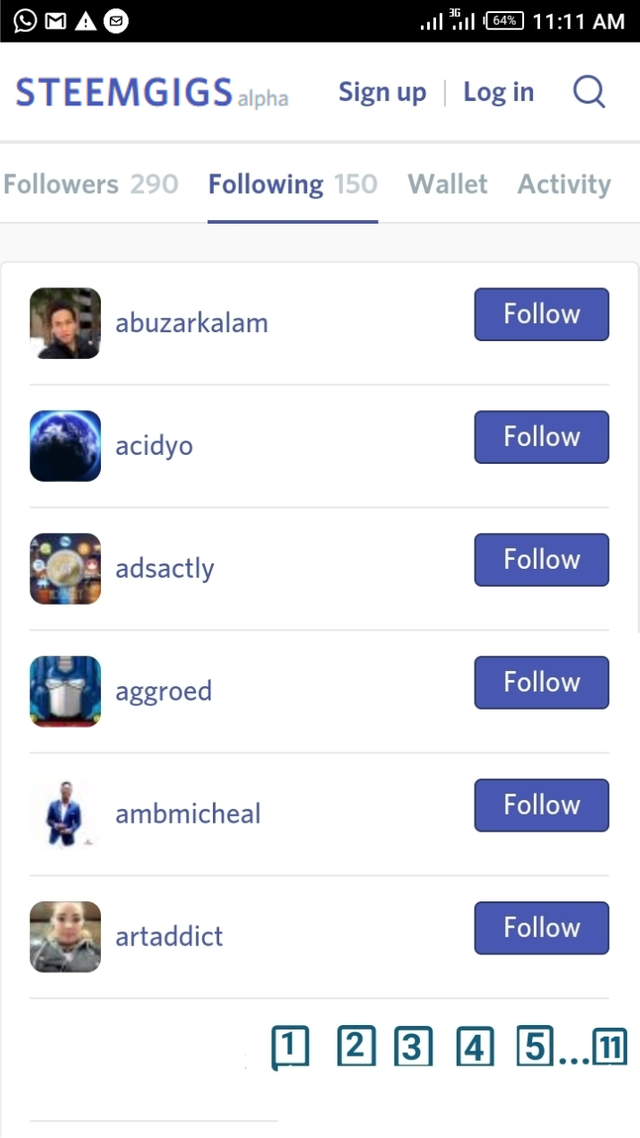Jump to last page 11
The height and width of the screenshot is (1138, 640).
point(610,1047)
